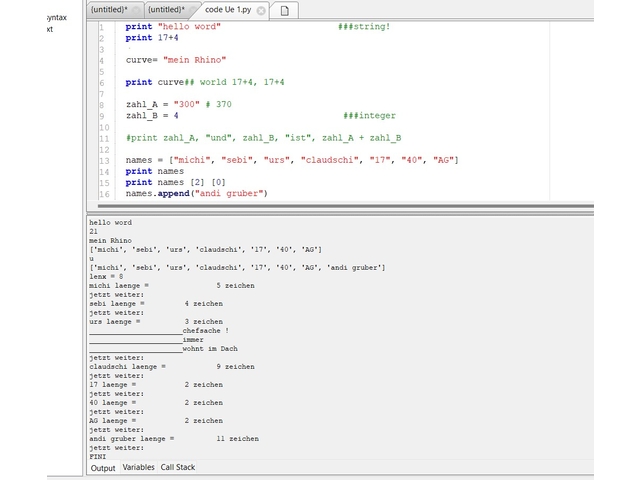Viewport: 640px width, 480px height.
Task: Click the names = ["michi", ...] list line
Action: coord(292,160)
